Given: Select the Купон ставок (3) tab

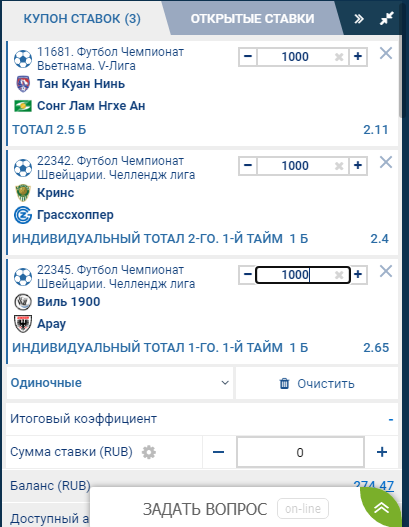Looking at the screenshot, I should [82, 18].
